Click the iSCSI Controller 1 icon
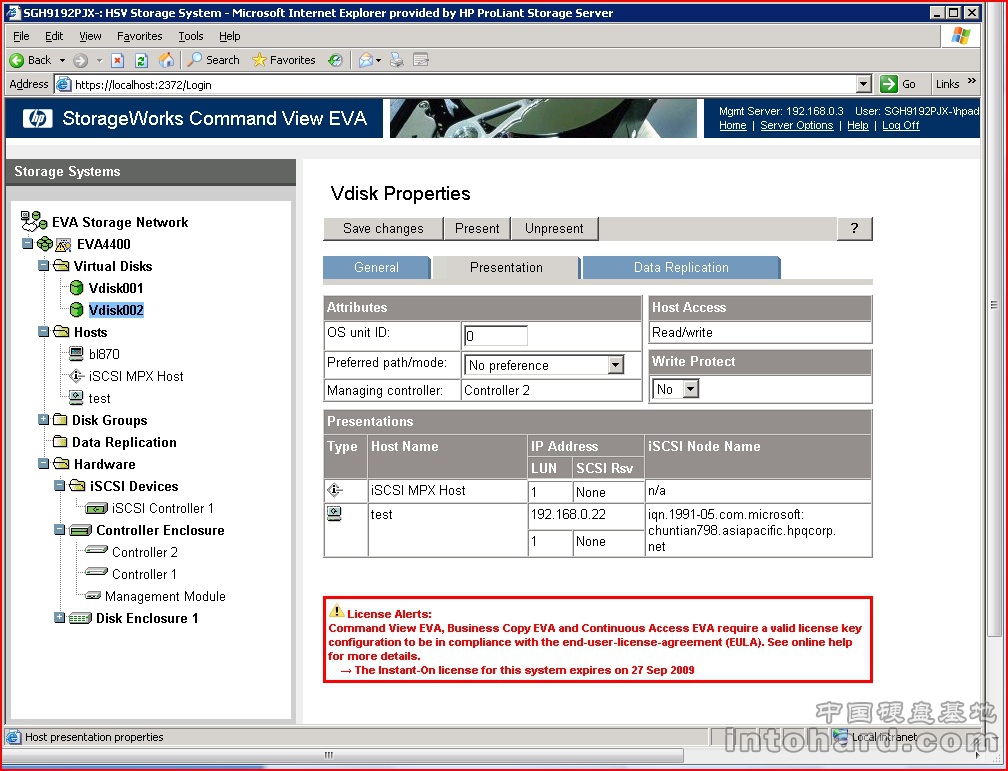The image size is (1008, 771). coord(96,509)
